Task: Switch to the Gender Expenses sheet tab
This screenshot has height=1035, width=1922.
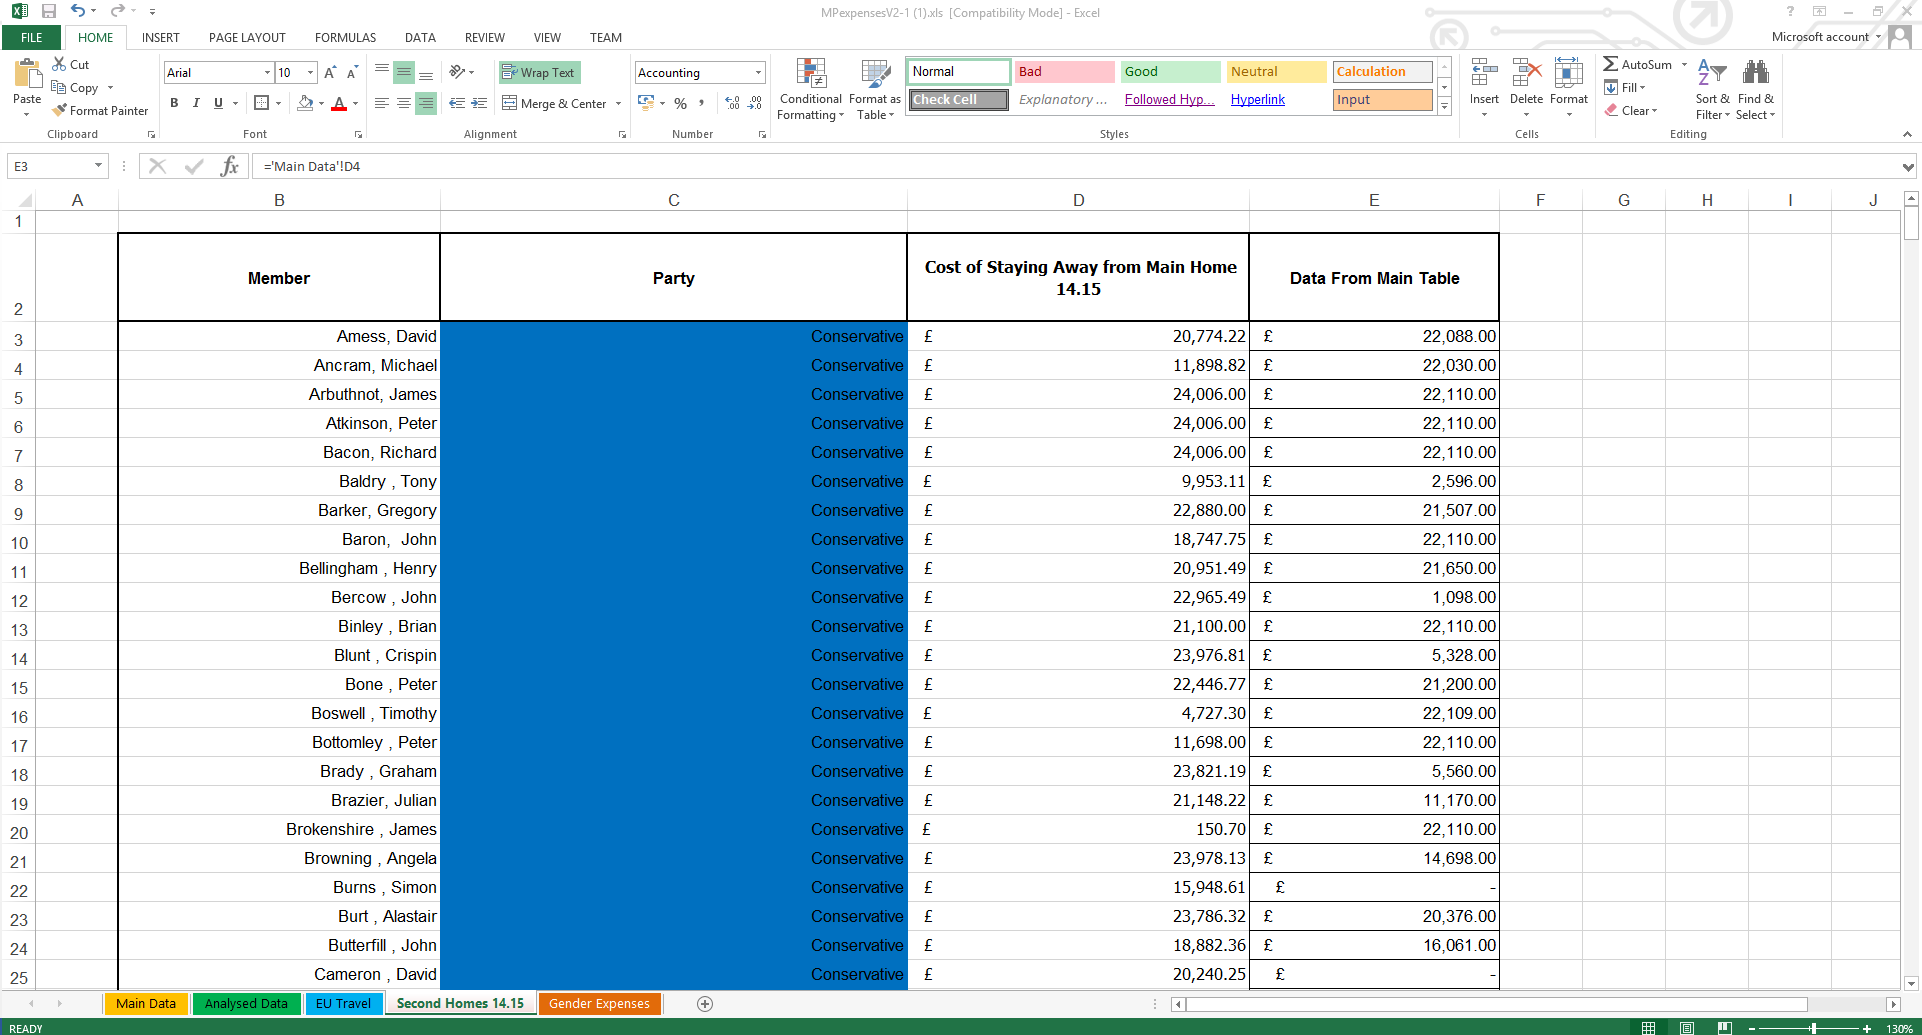Action: [x=599, y=1004]
